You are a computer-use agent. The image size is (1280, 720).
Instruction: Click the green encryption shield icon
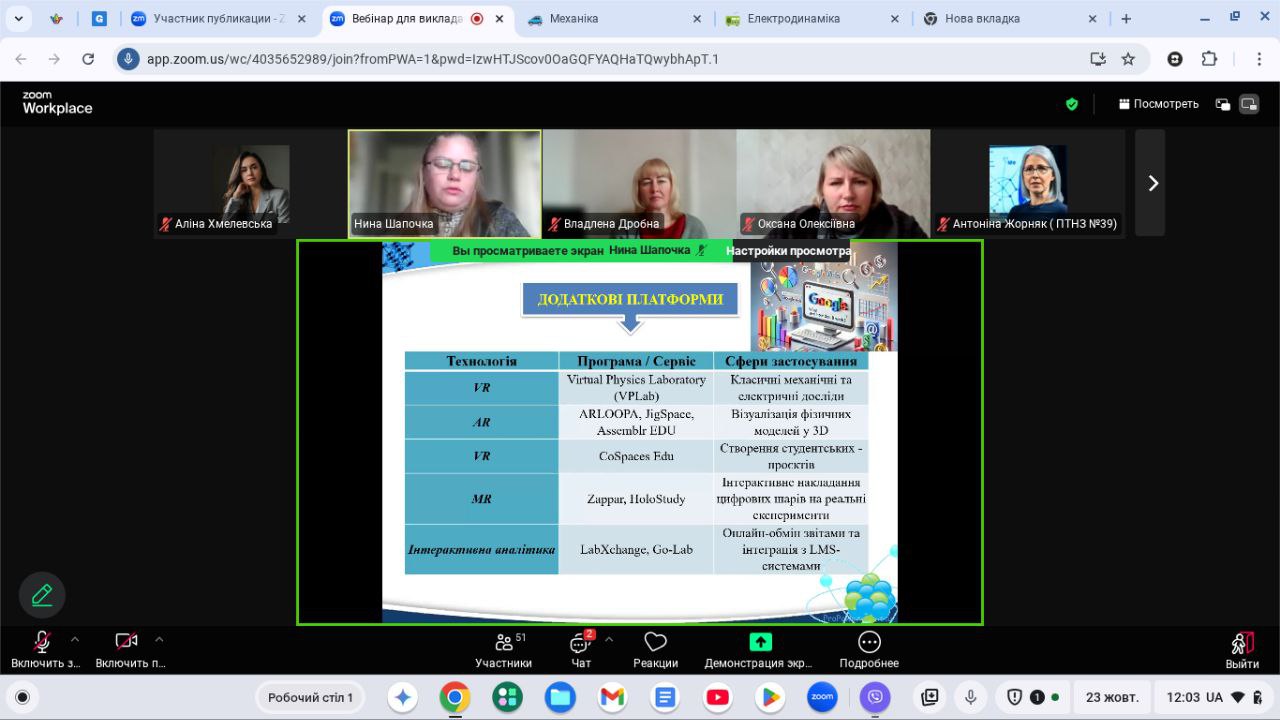1072,104
